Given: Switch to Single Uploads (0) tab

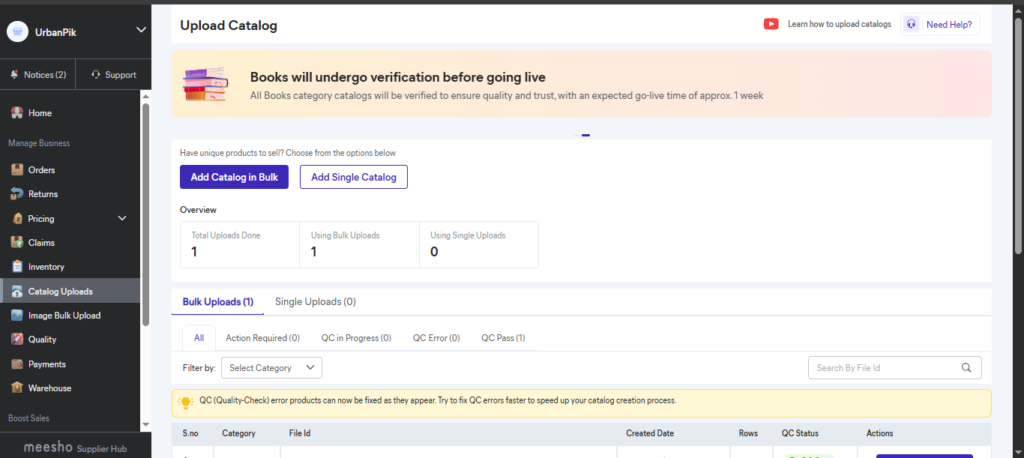Looking at the screenshot, I should pos(315,302).
